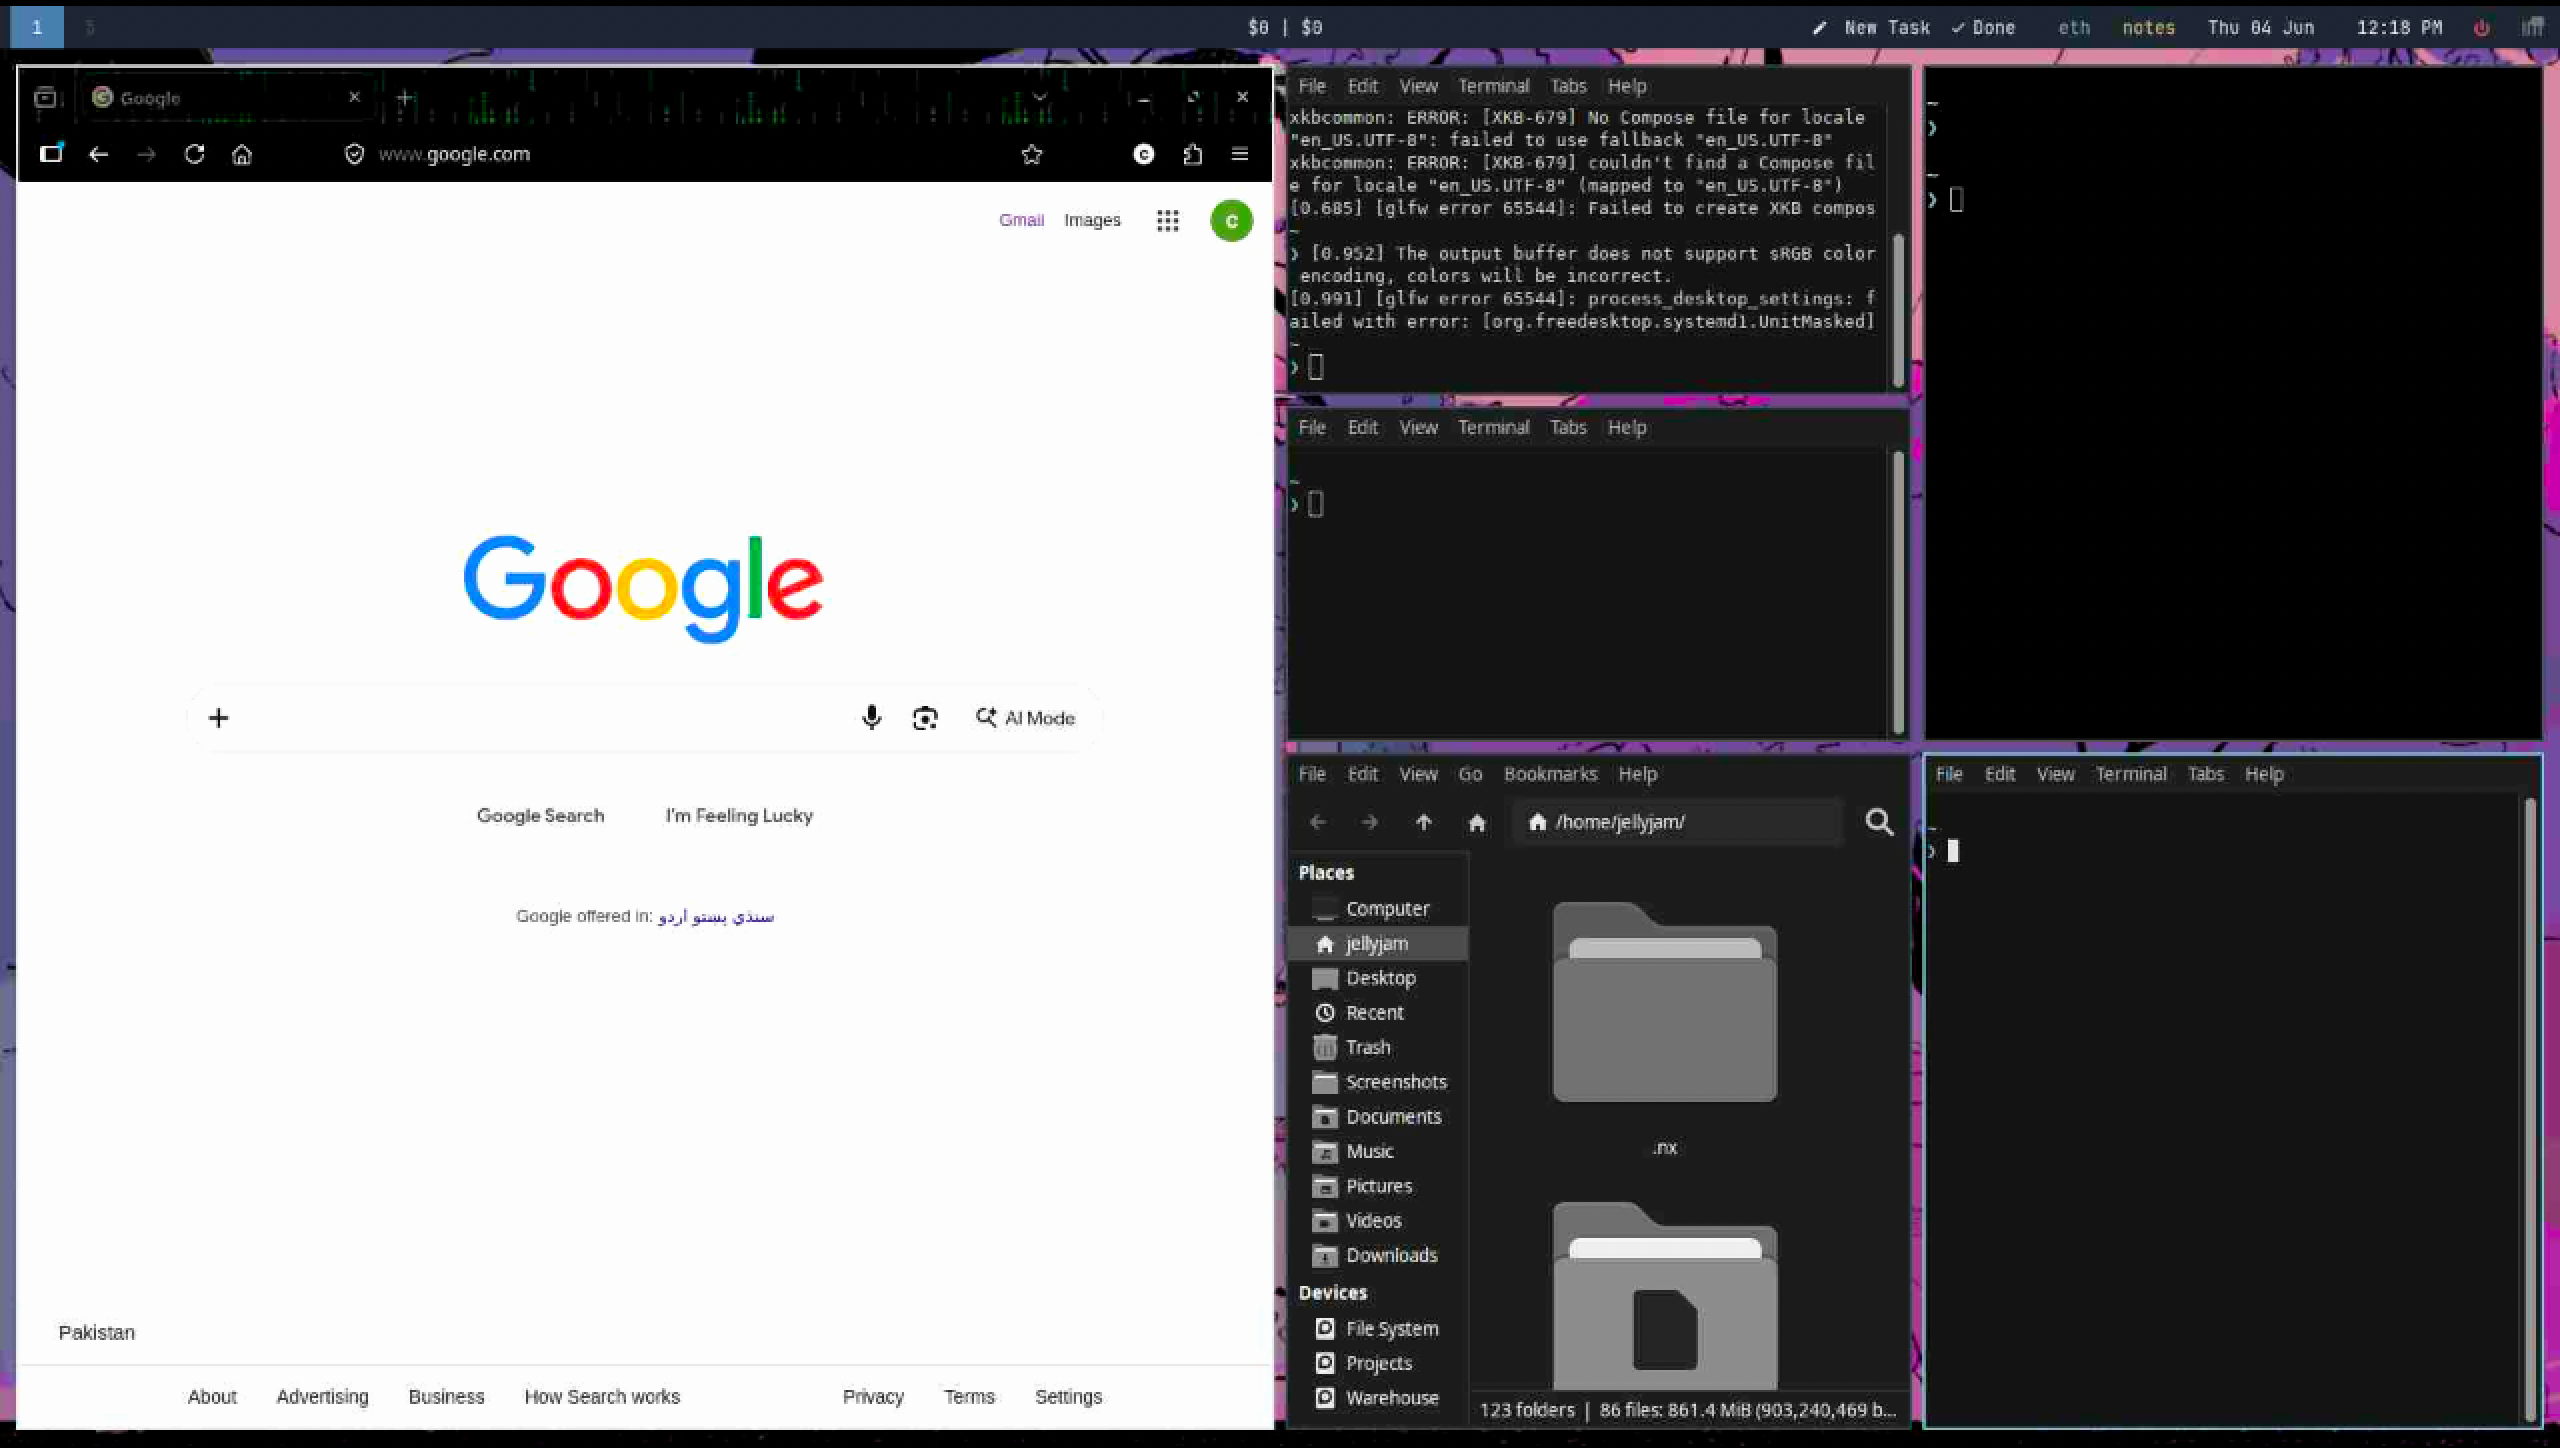Open the Advertising footer link
Viewport: 2560px width, 1448px height.
point(322,1396)
